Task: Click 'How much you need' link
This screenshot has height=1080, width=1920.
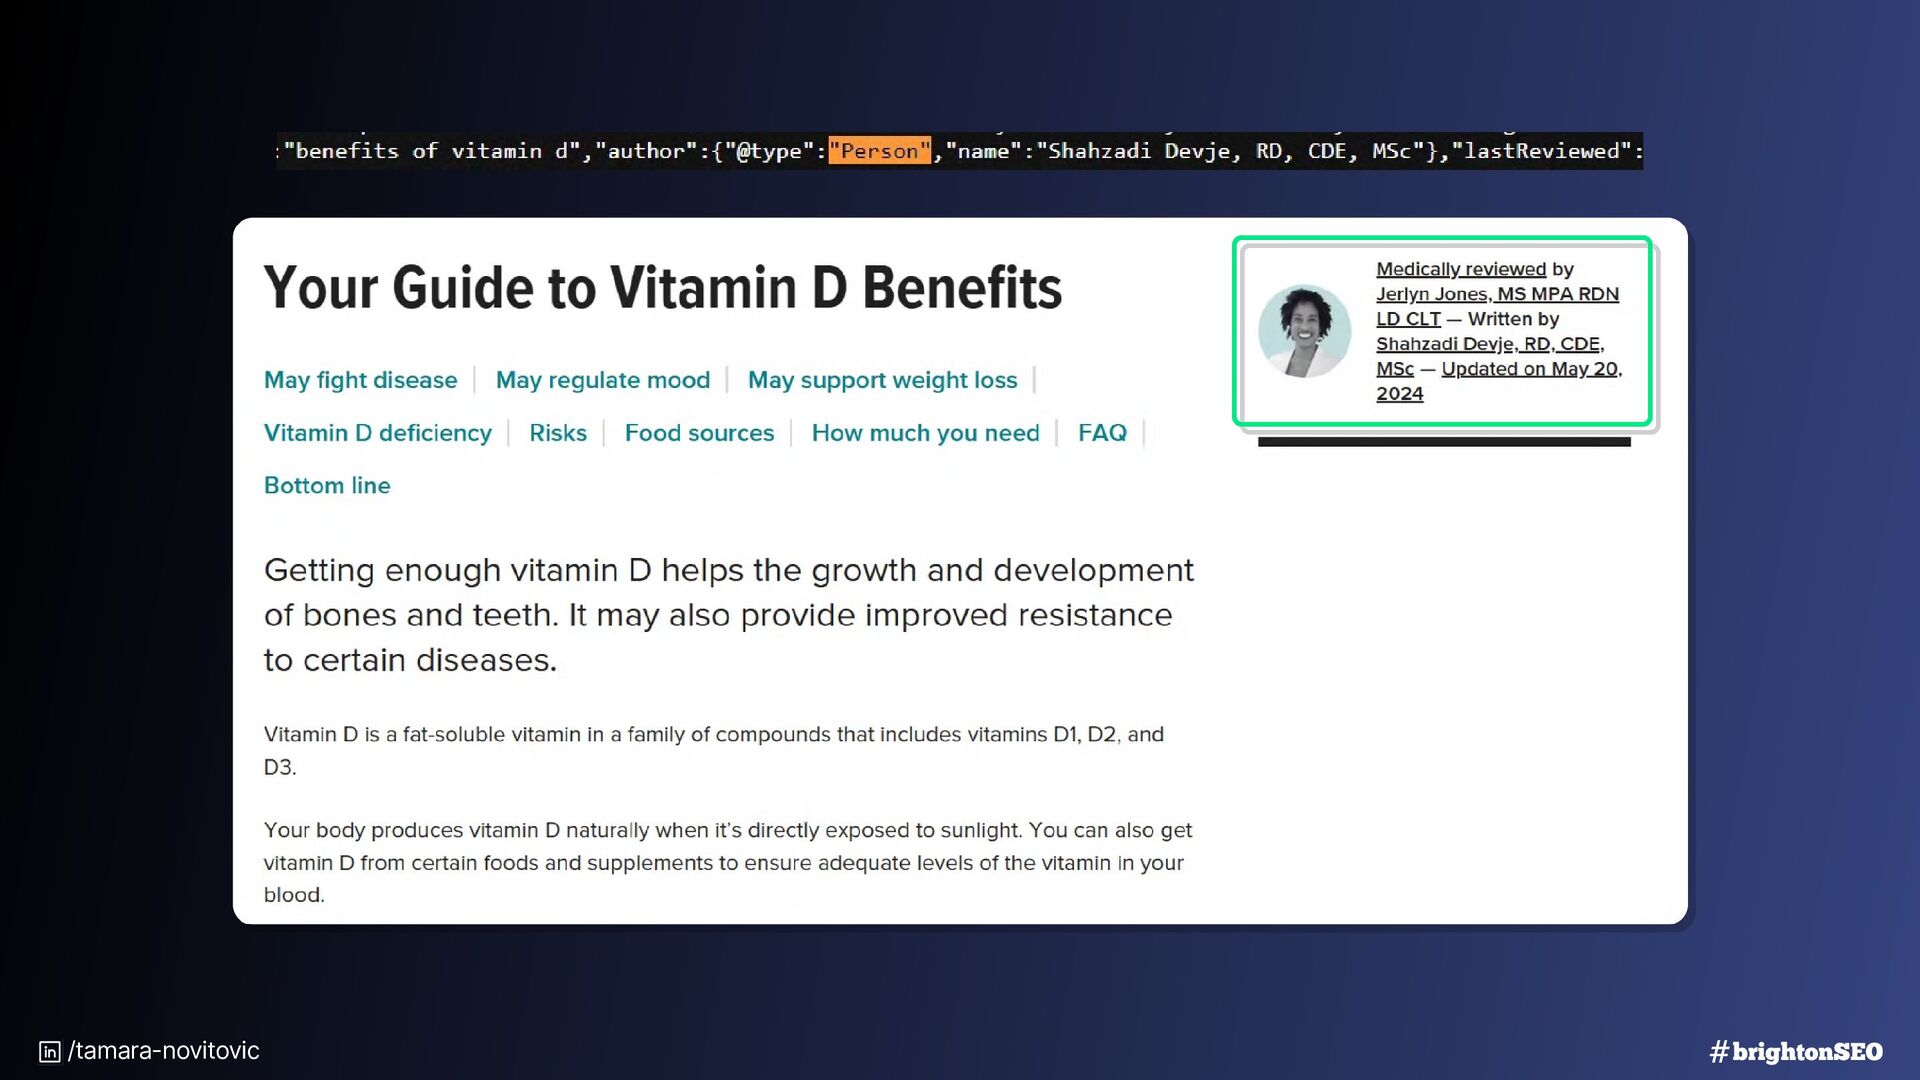Action: (925, 433)
